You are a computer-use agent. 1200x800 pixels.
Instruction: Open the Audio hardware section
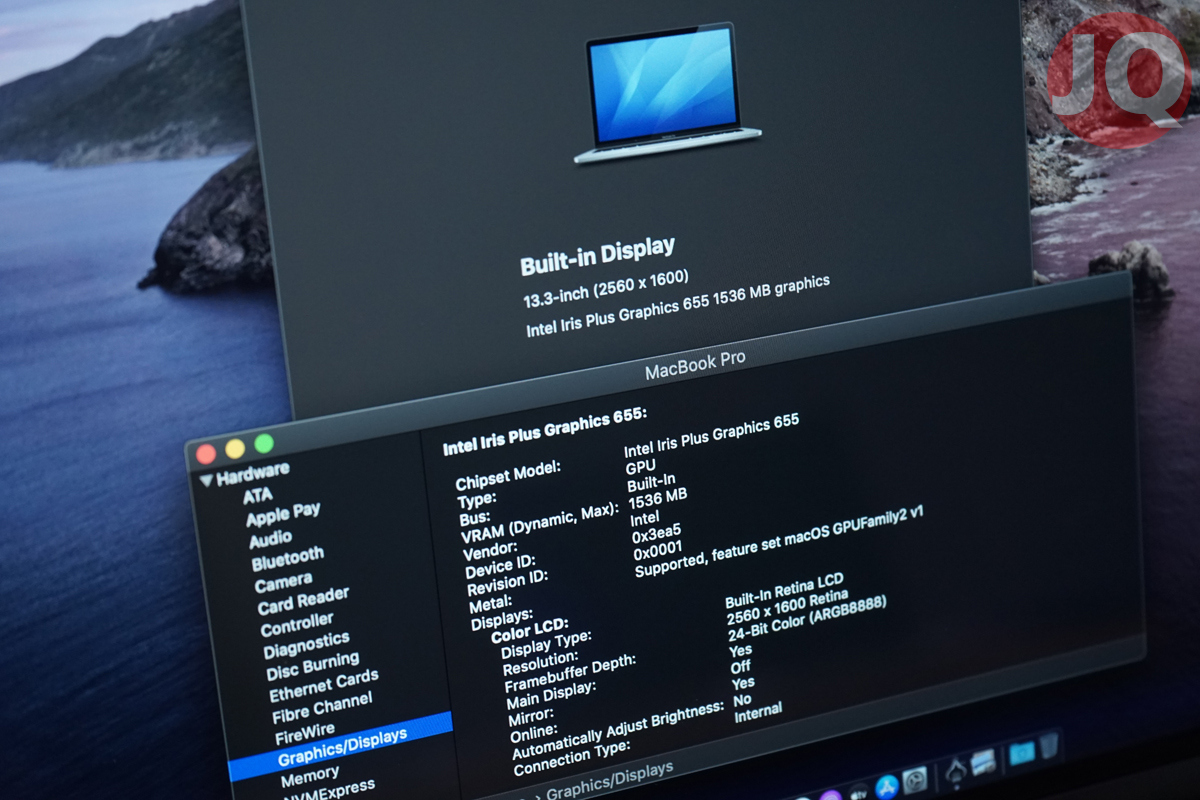[270, 538]
